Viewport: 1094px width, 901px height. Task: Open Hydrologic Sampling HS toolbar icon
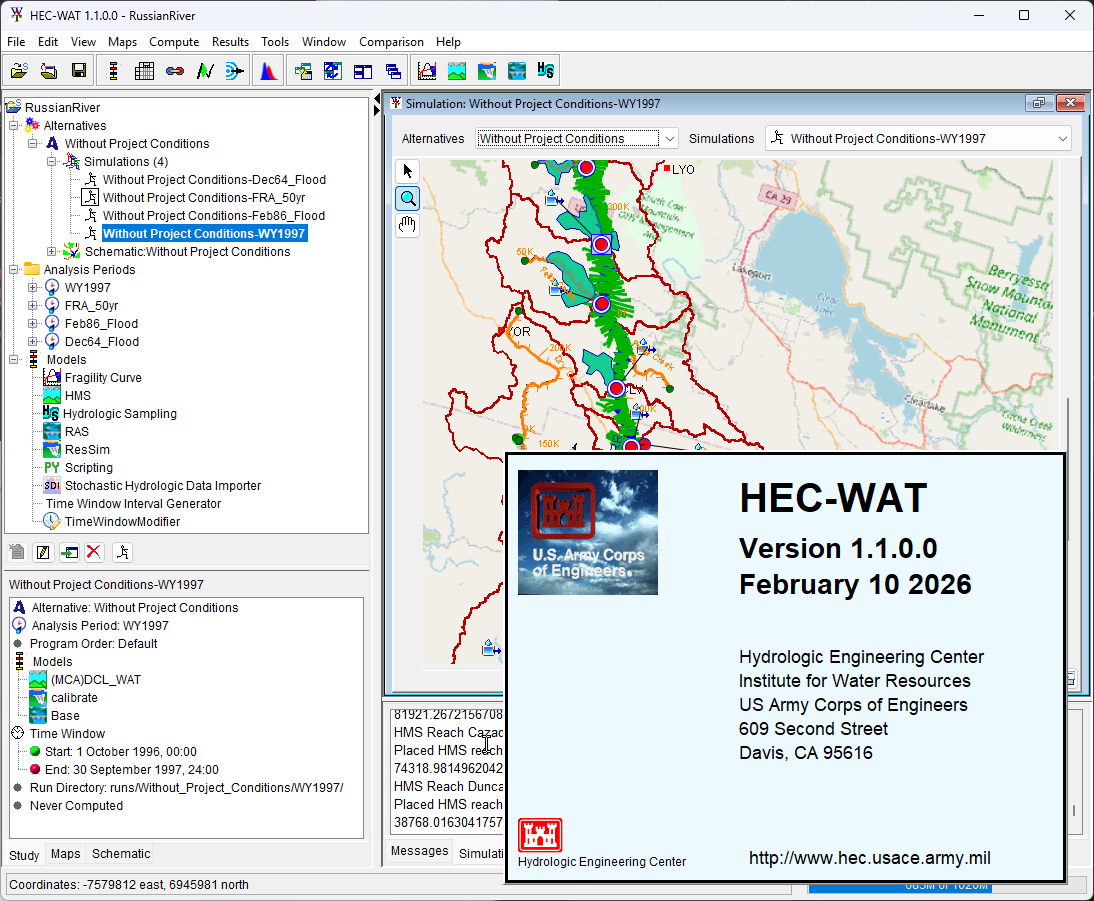pyautogui.click(x=546, y=70)
